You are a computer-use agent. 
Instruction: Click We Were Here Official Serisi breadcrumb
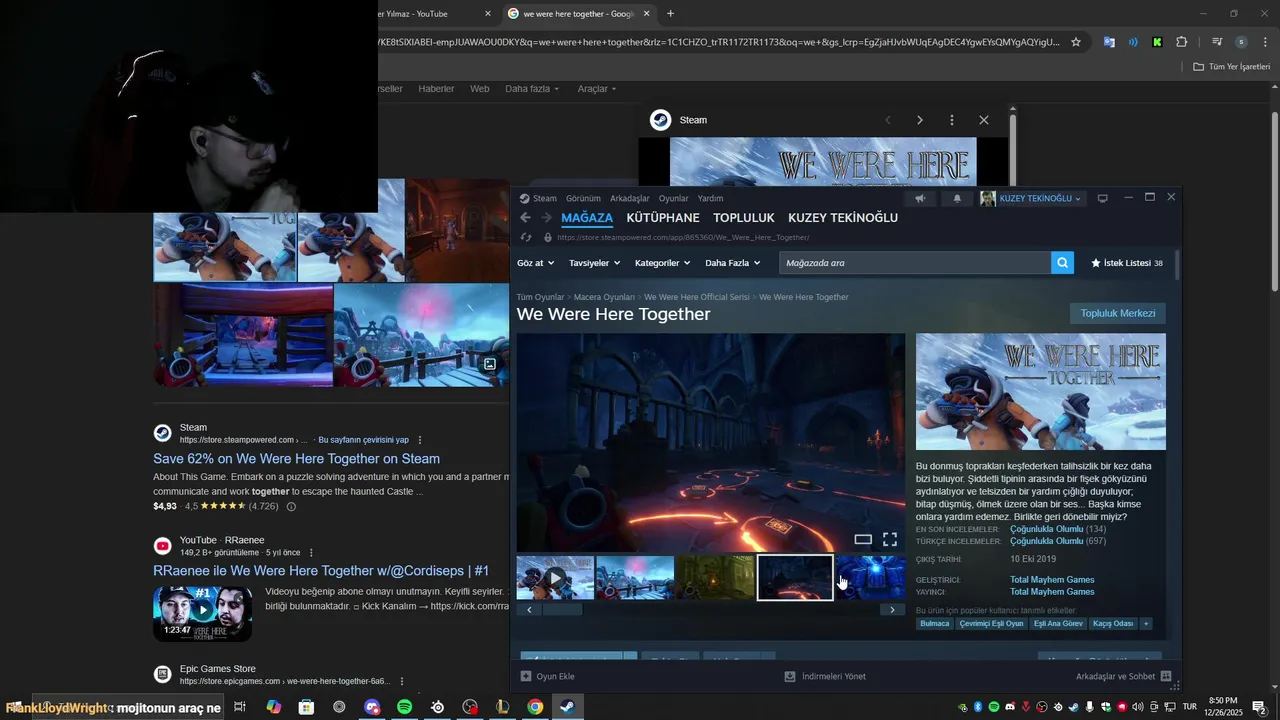tap(696, 297)
